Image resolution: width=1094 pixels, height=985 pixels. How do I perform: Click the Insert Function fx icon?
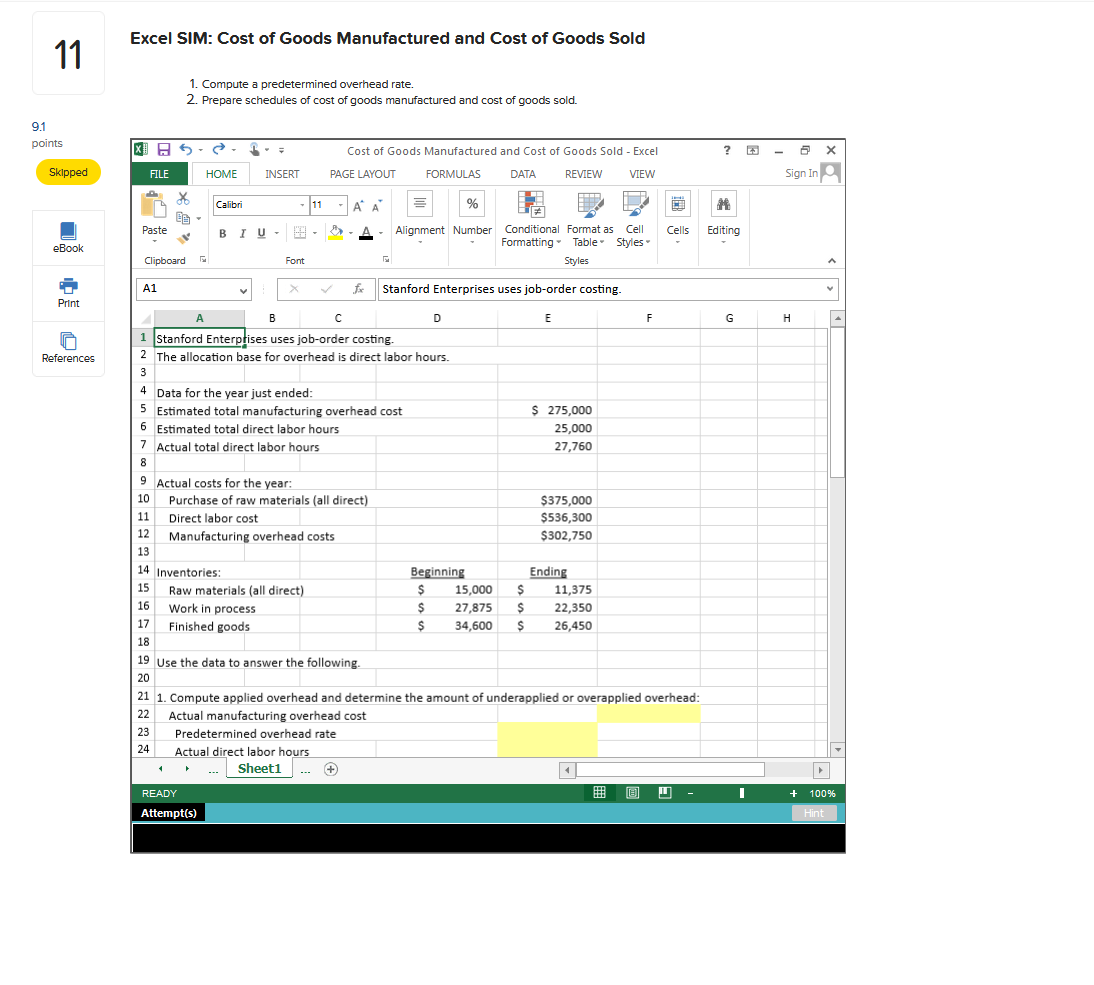358,289
